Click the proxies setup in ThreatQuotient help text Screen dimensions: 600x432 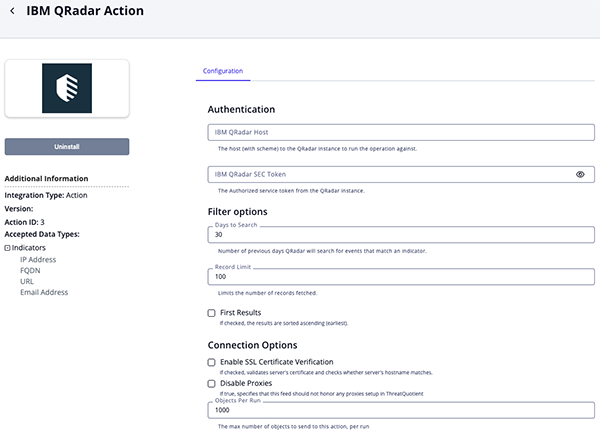pyautogui.click(x=321, y=394)
